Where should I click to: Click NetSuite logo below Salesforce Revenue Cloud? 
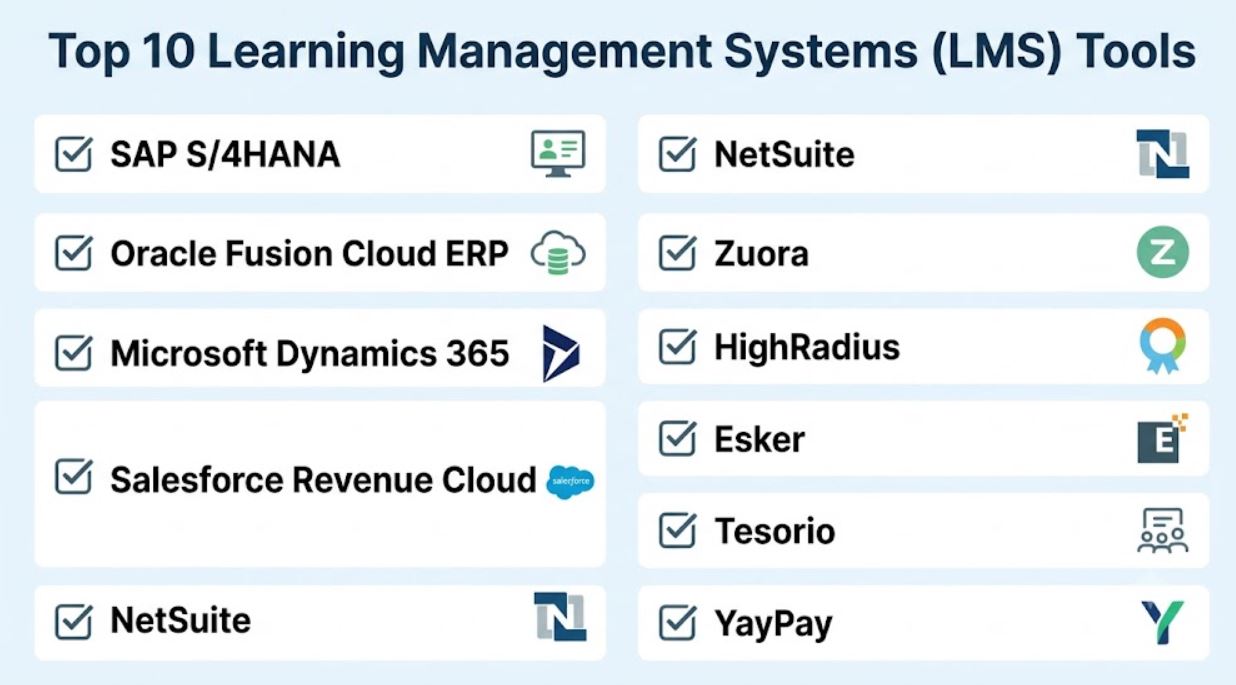tap(560, 616)
